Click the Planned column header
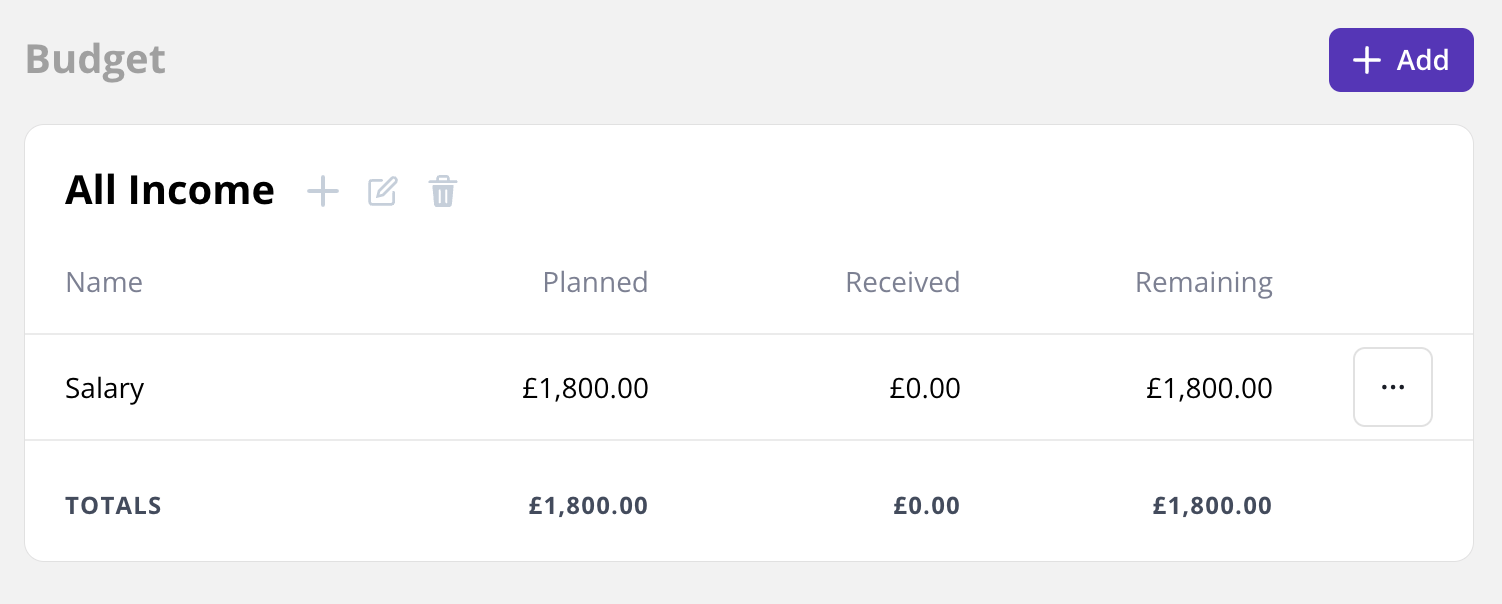This screenshot has width=1502, height=604. 595,282
